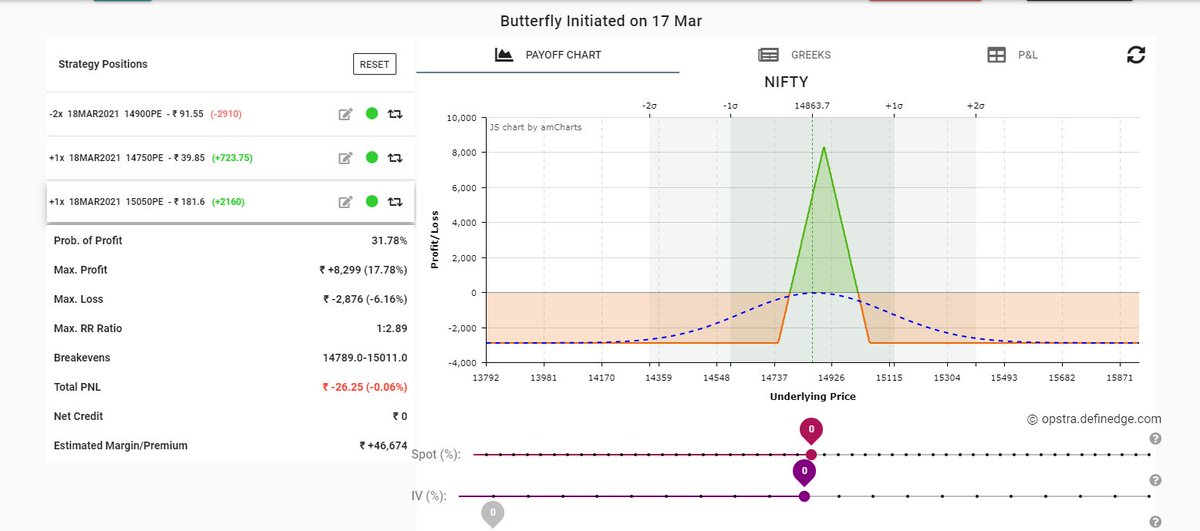1200x531 pixels.
Task: Switch to the P&L tab
Action: click(1012, 55)
